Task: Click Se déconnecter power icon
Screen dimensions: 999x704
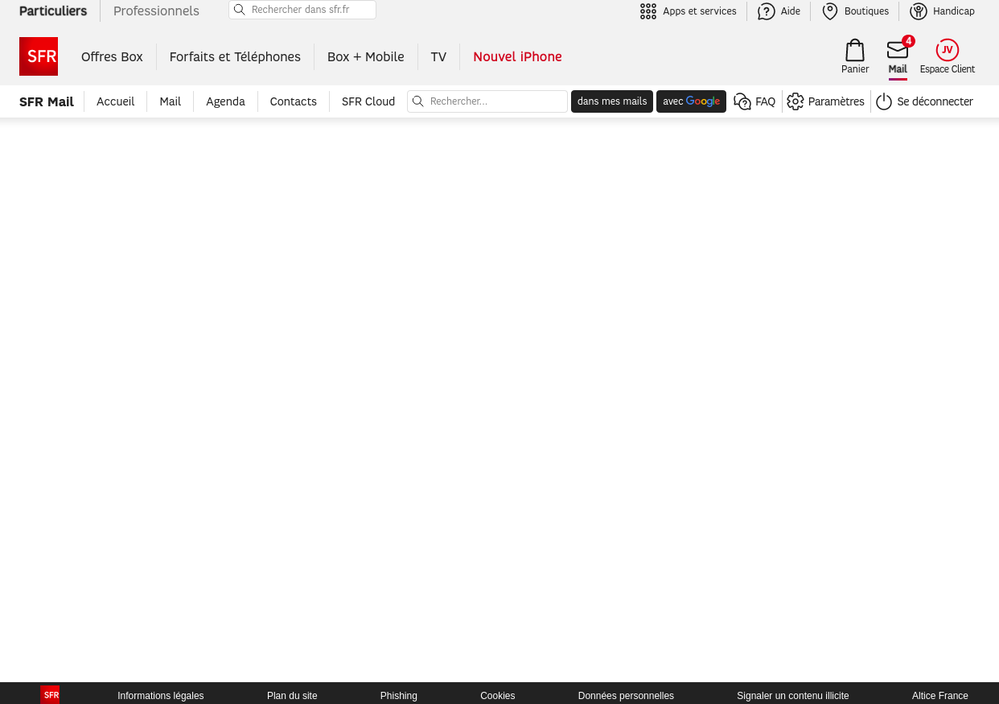Action: pos(884,101)
